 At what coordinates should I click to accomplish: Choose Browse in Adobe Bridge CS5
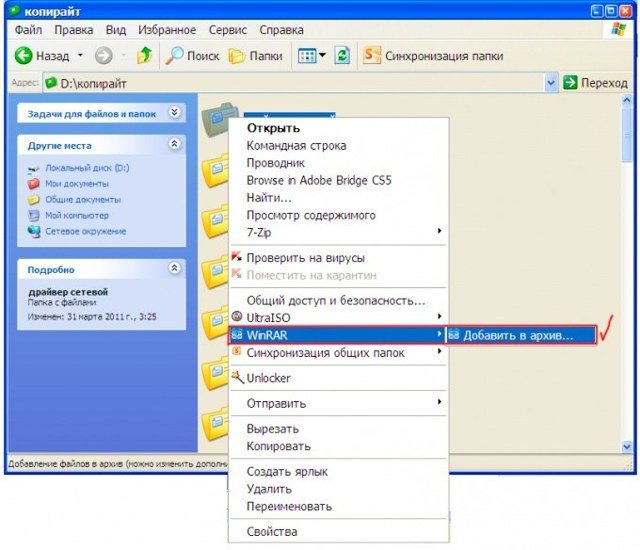[339, 180]
